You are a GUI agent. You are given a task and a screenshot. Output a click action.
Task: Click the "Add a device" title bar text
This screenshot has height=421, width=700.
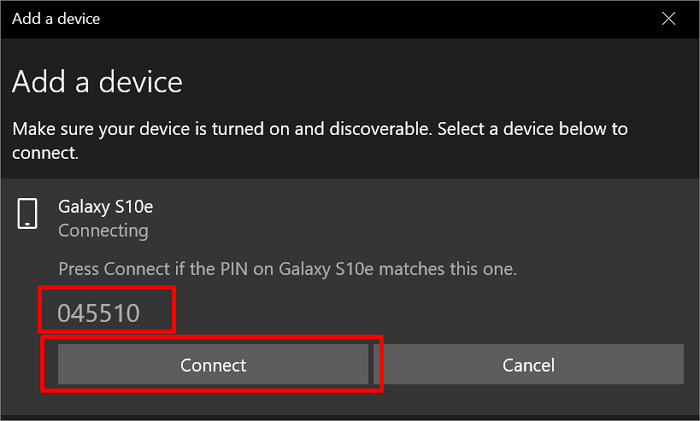click(56, 18)
